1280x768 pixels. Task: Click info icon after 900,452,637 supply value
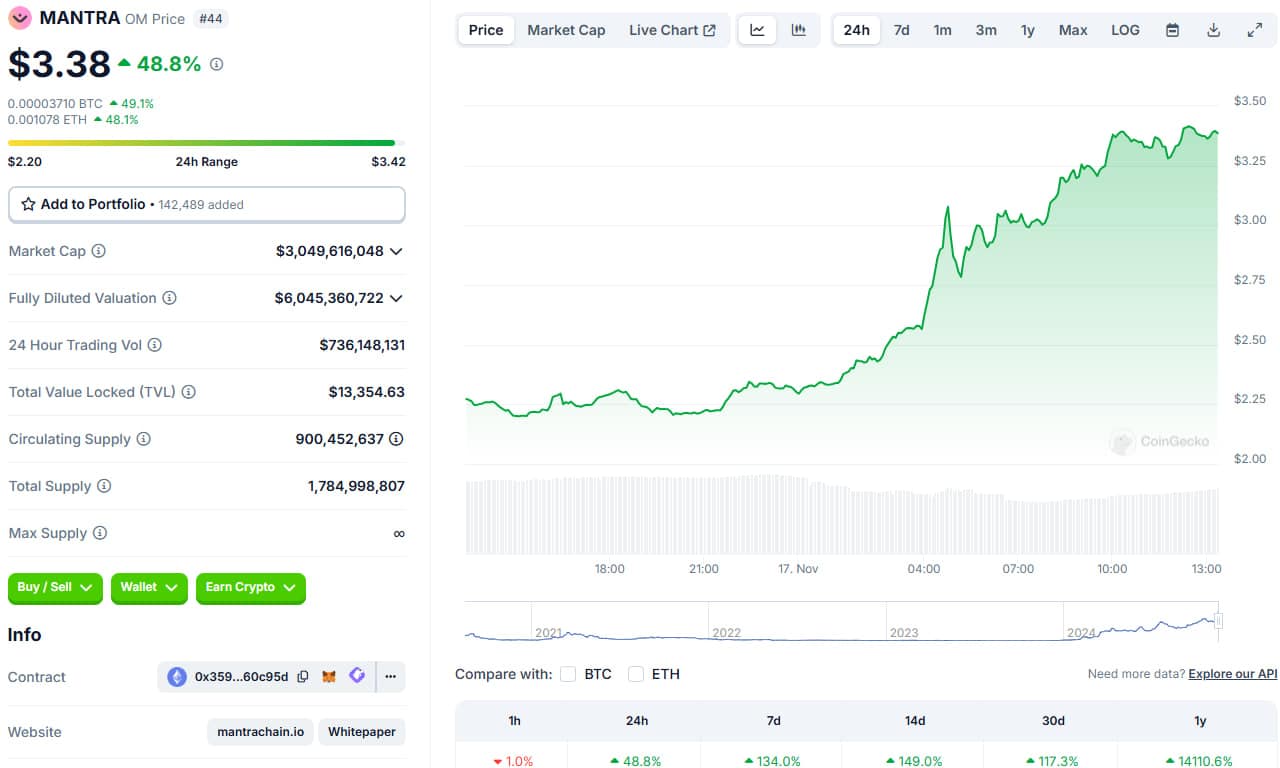(397, 439)
